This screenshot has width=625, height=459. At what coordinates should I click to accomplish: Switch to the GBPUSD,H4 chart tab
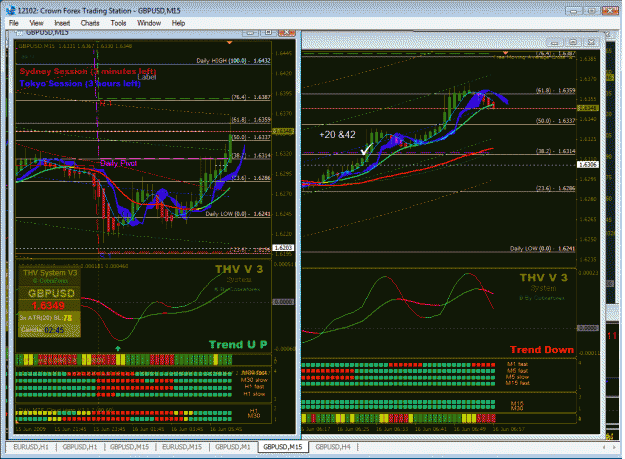333,447
